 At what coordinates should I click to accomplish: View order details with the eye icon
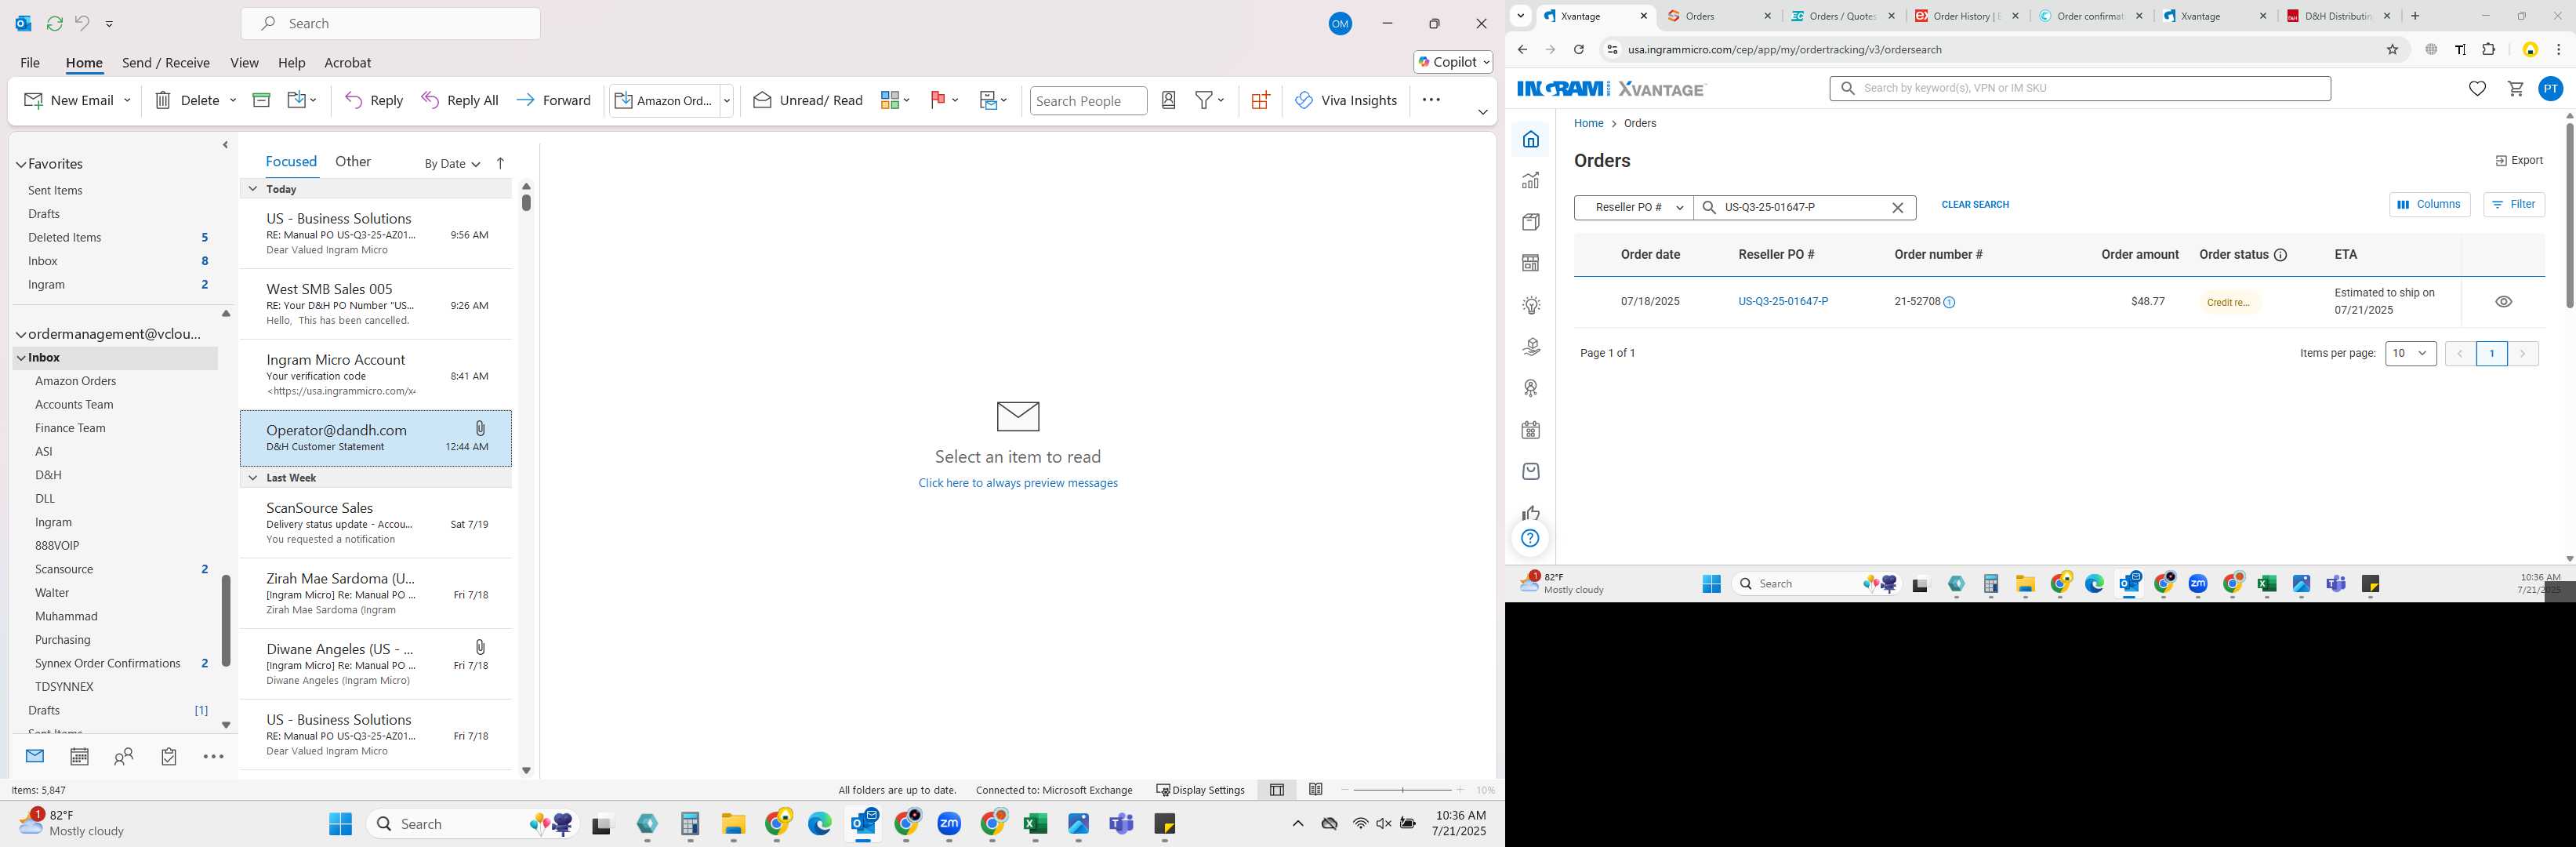[x=2503, y=301]
